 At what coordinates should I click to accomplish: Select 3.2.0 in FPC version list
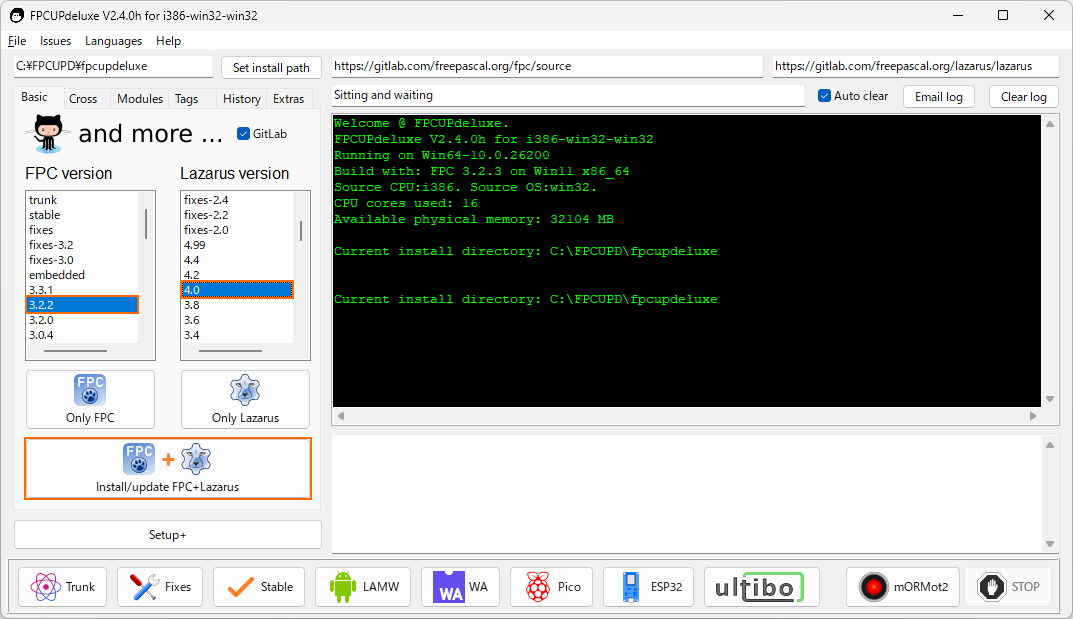(x=82, y=320)
